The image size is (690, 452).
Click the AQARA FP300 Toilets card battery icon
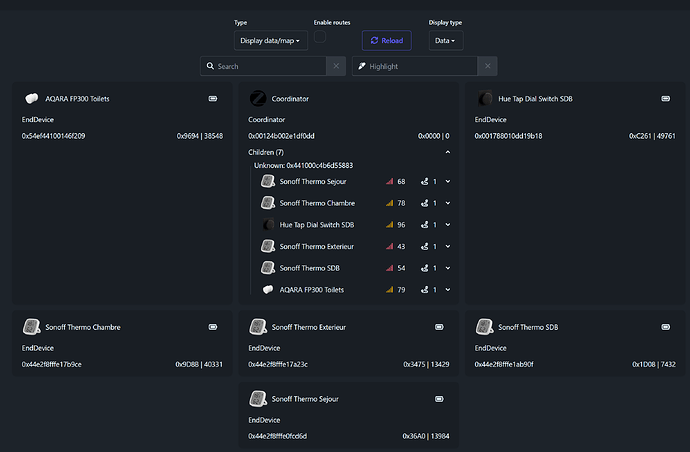click(x=213, y=99)
